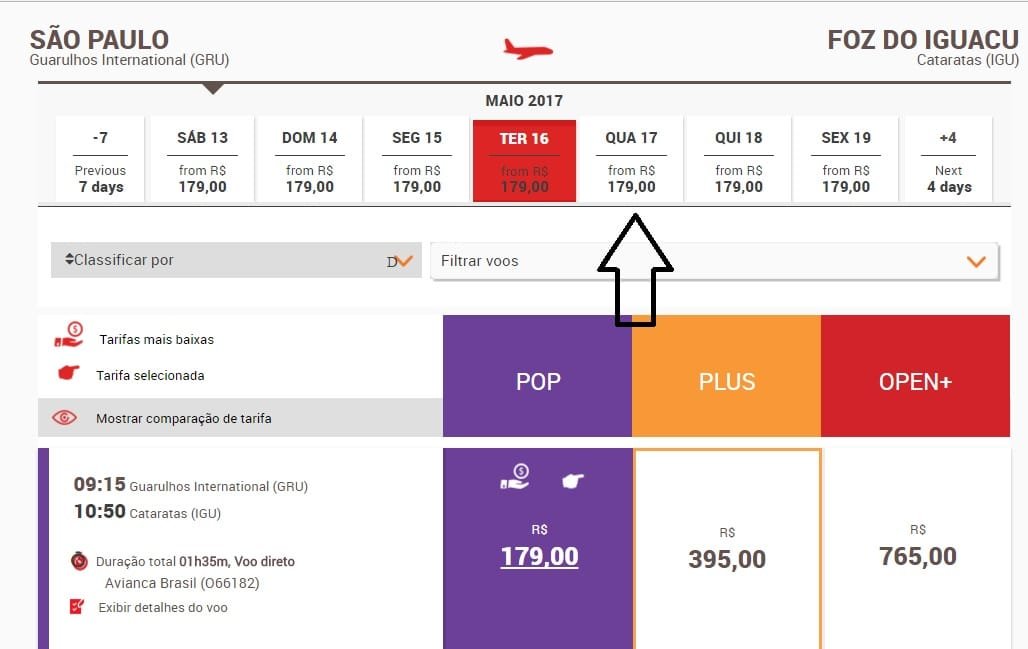
Task: Go to Next 4 days
Action: pos(948,159)
